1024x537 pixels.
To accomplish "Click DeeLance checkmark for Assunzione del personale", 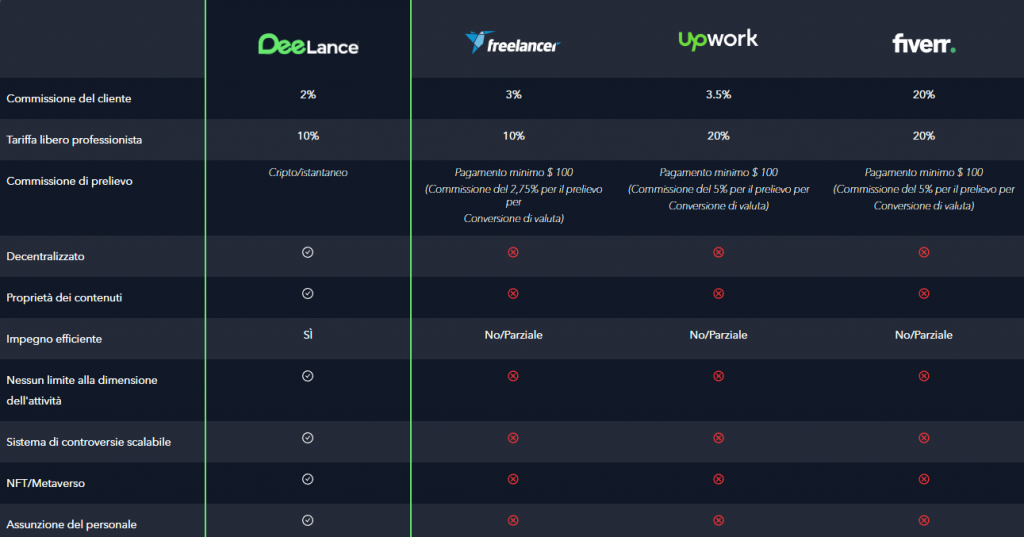I will point(308,520).
